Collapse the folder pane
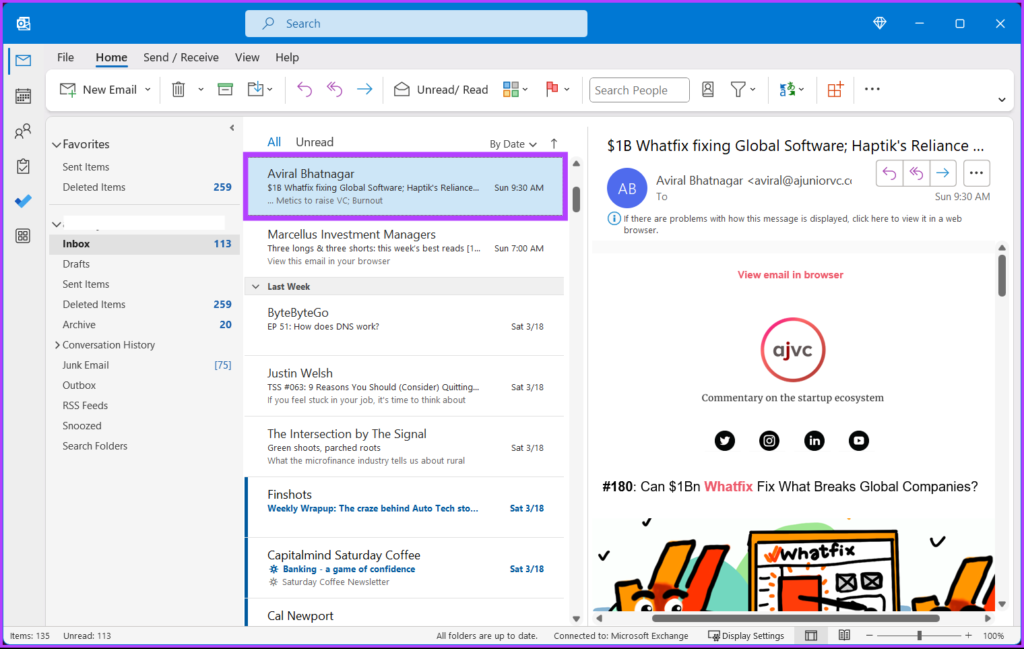 [x=232, y=128]
